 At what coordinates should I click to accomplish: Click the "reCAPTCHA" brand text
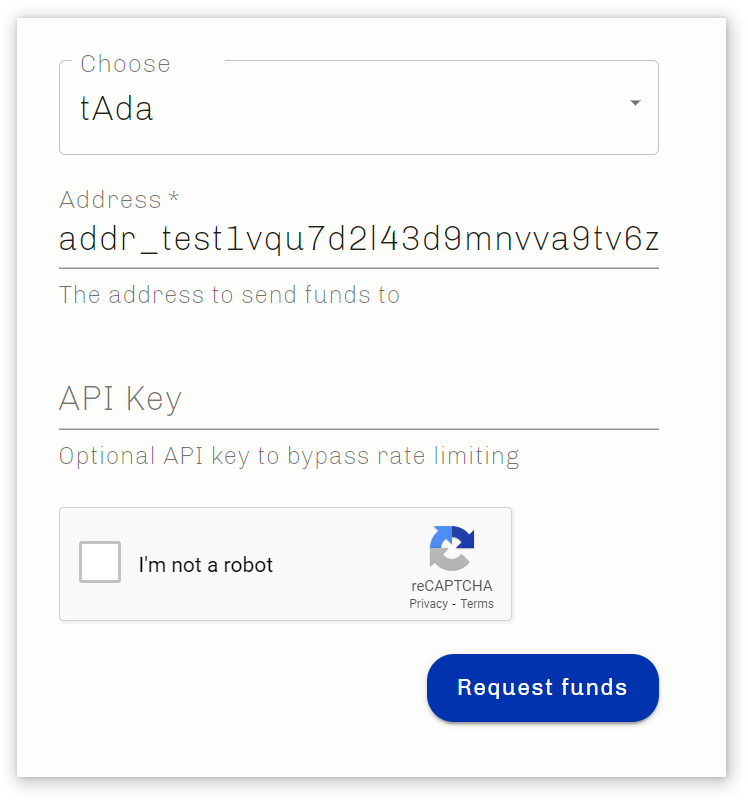click(x=452, y=586)
